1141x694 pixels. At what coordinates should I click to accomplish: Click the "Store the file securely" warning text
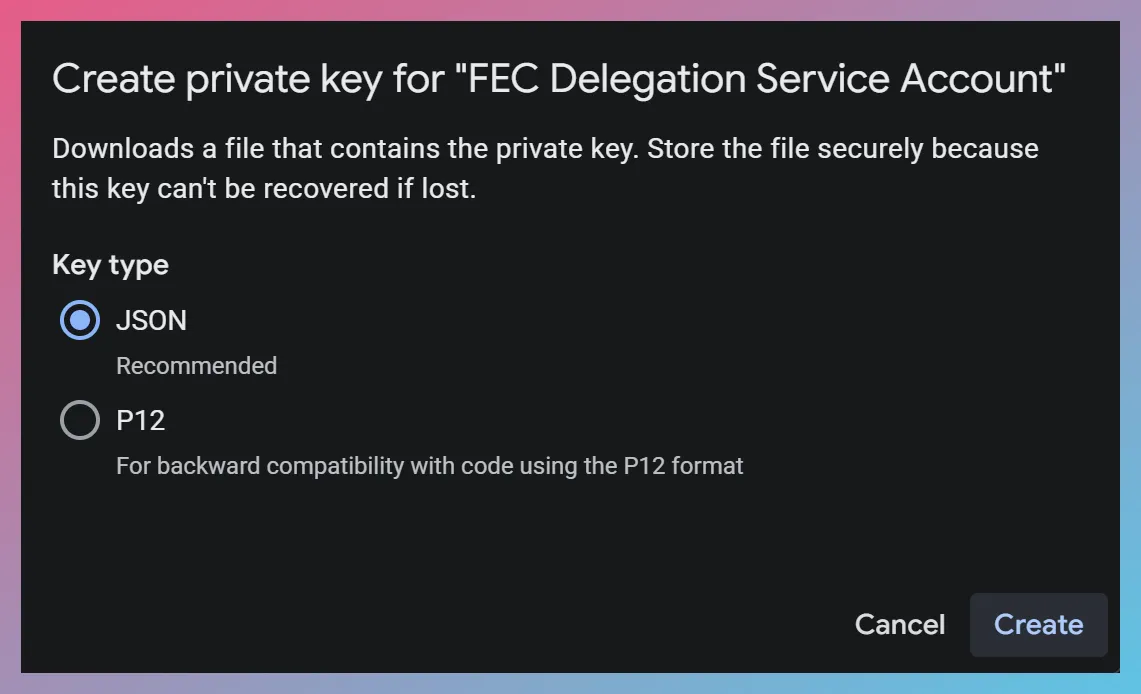[787, 149]
